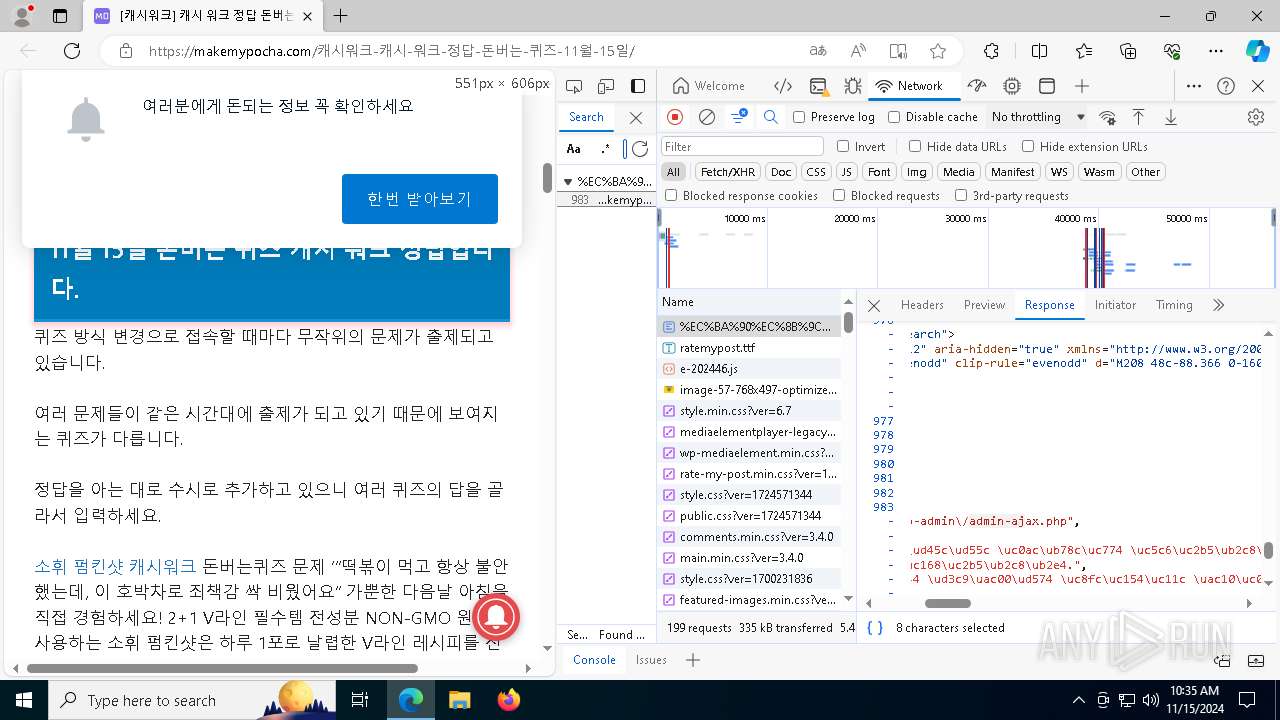The image size is (1280, 720).
Task: Open Copilot icon in Edge toolbar
Action: point(1257,51)
